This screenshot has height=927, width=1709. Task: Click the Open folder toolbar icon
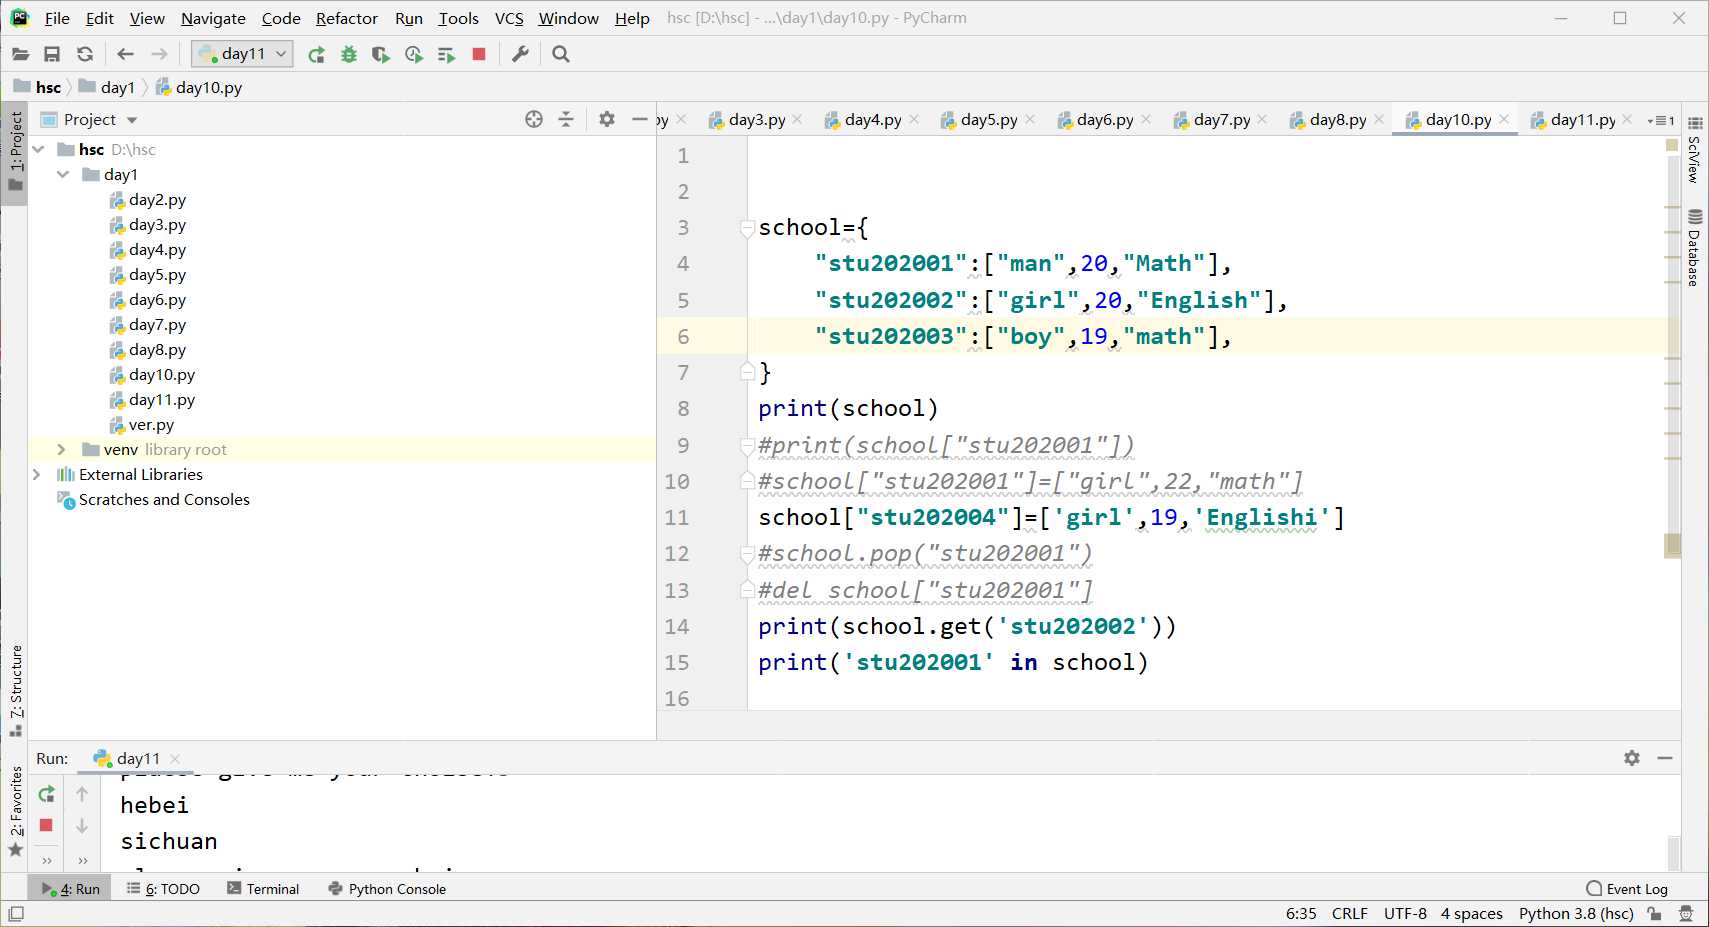coord(21,54)
